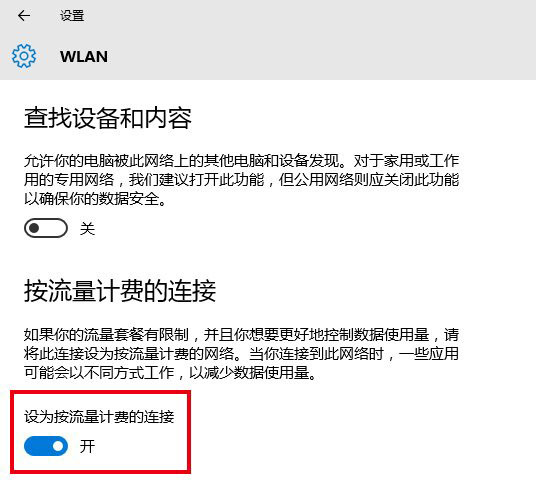
Task: Click the 开 status label
Action: 87,446
